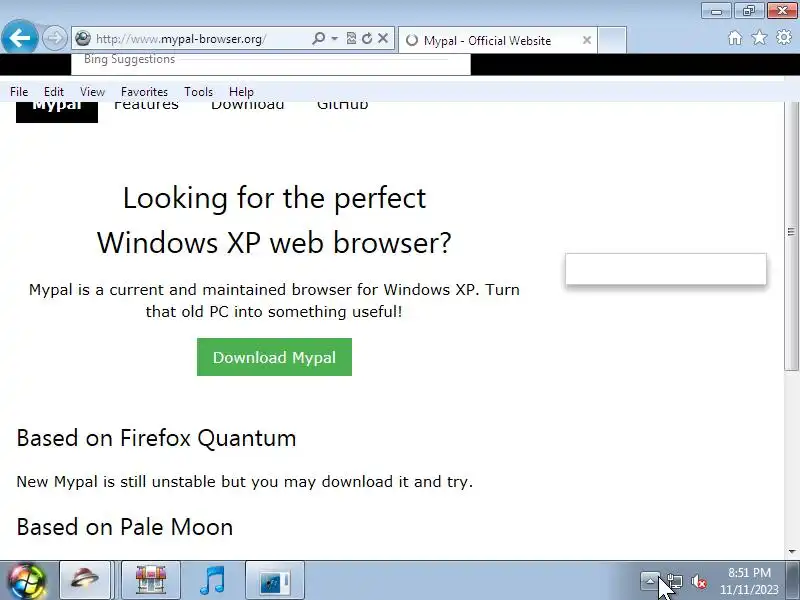This screenshot has height=600, width=800.
Task: Toggle the compatibility view icon
Action: tap(351, 38)
